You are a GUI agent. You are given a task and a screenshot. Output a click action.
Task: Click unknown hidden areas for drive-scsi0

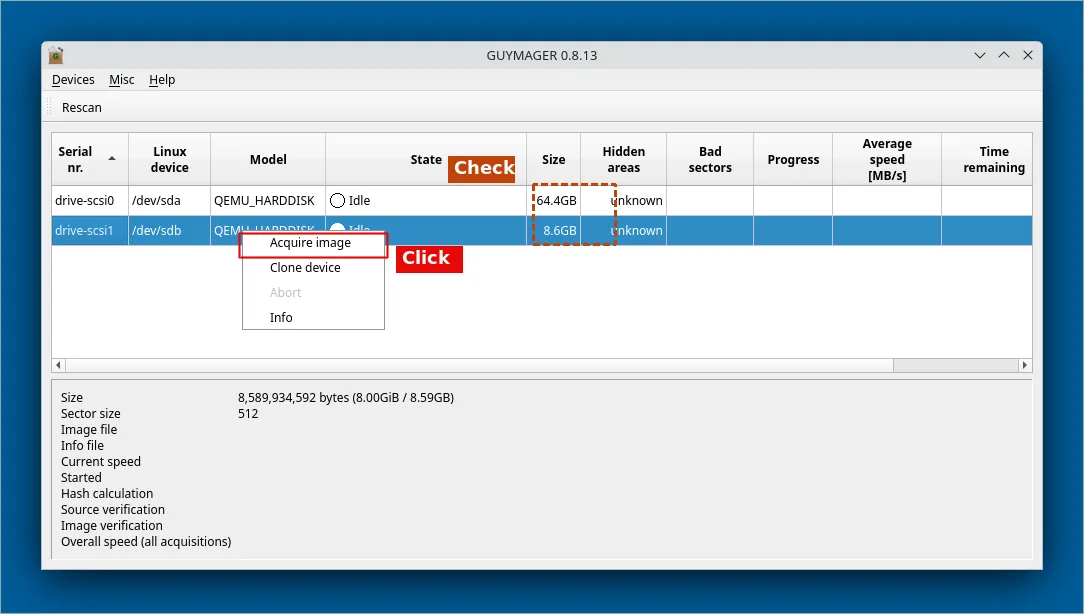pos(624,201)
